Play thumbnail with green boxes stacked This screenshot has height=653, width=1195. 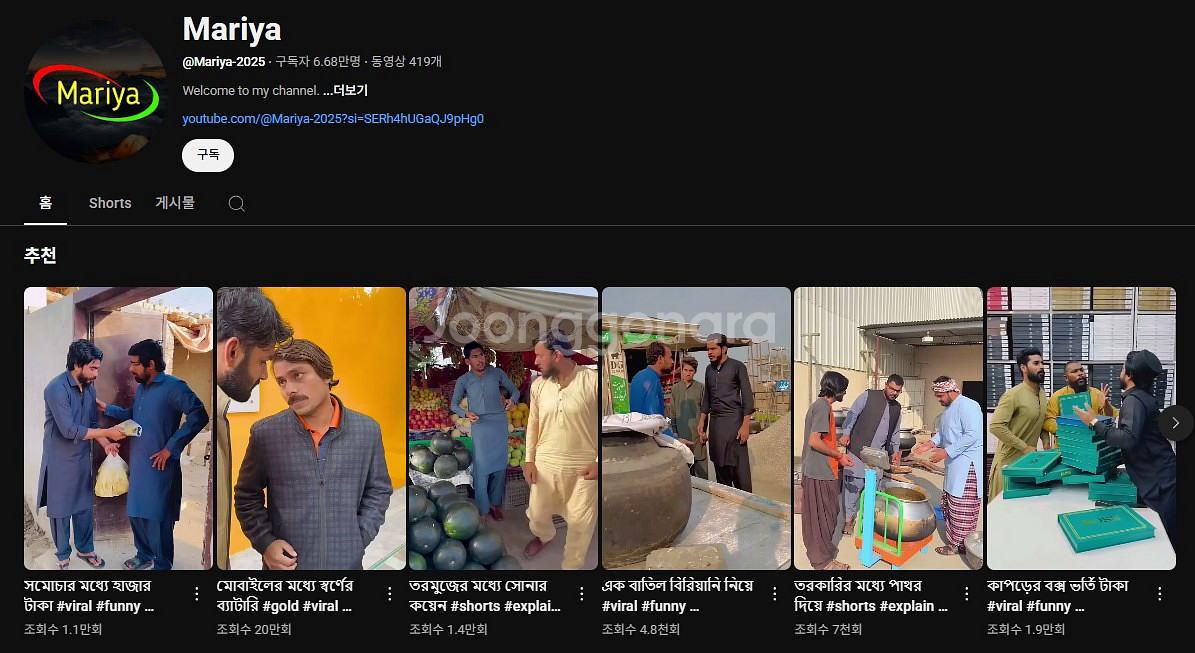pos(1081,428)
